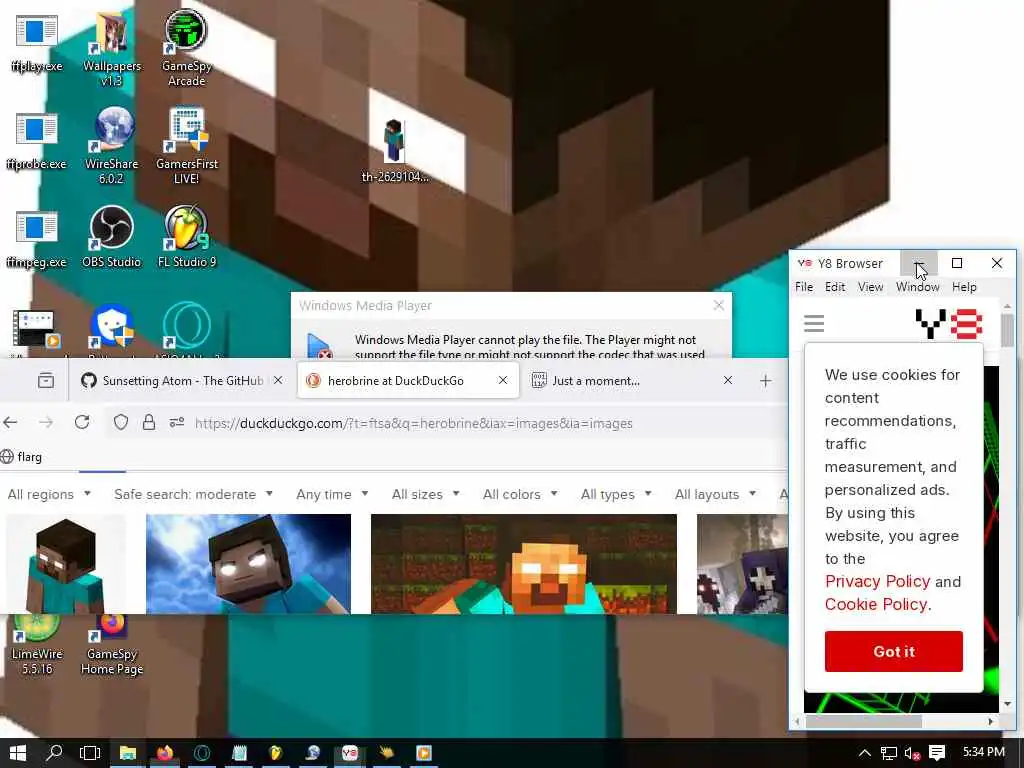This screenshot has height=768, width=1024.
Task: Launch the OBS Studio desktop shortcut
Action: tap(112, 237)
